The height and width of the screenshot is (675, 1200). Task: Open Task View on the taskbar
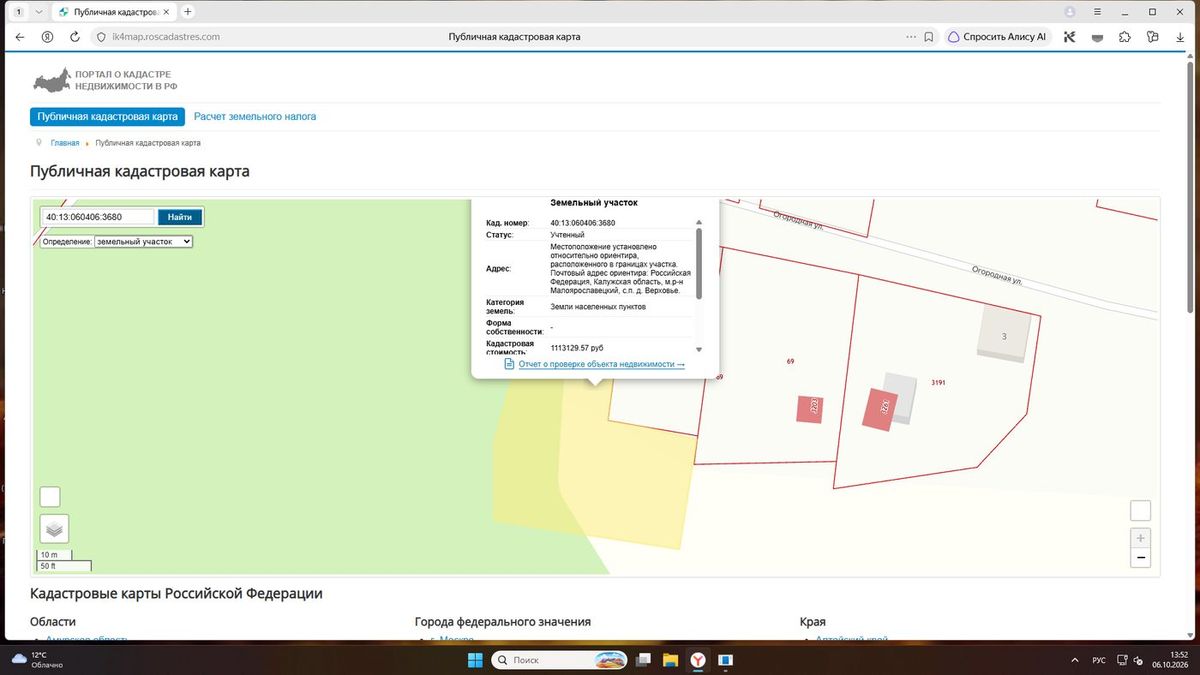point(644,660)
